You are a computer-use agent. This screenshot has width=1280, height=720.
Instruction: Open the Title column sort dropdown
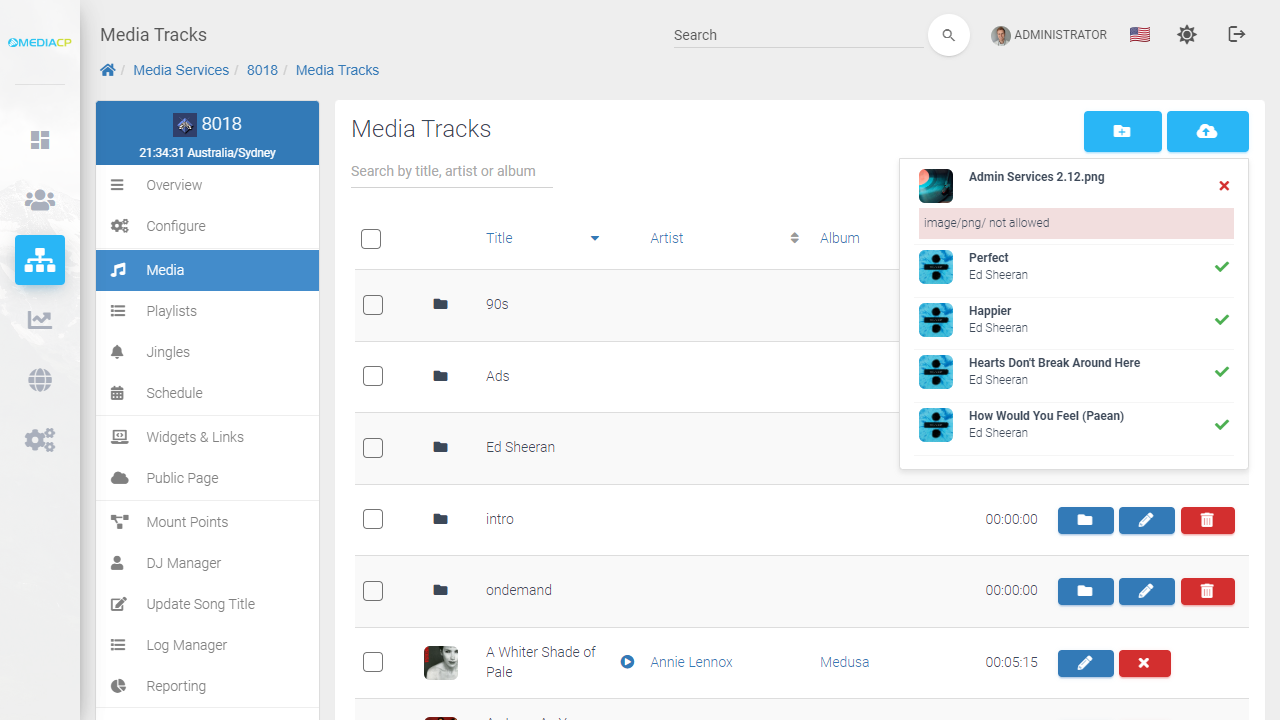[x=595, y=238]
